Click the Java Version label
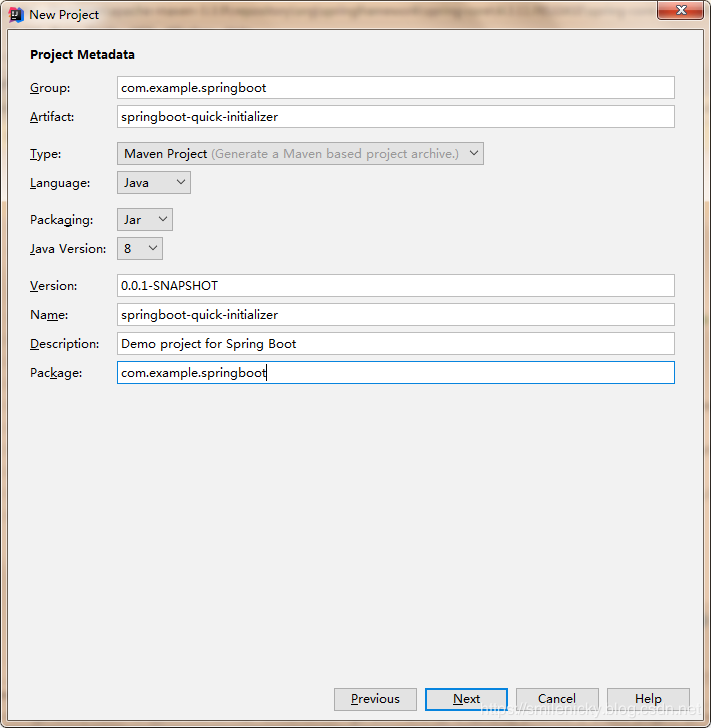Image resolution: width=711 pixels, height=728 pixels. pos(68,249)
